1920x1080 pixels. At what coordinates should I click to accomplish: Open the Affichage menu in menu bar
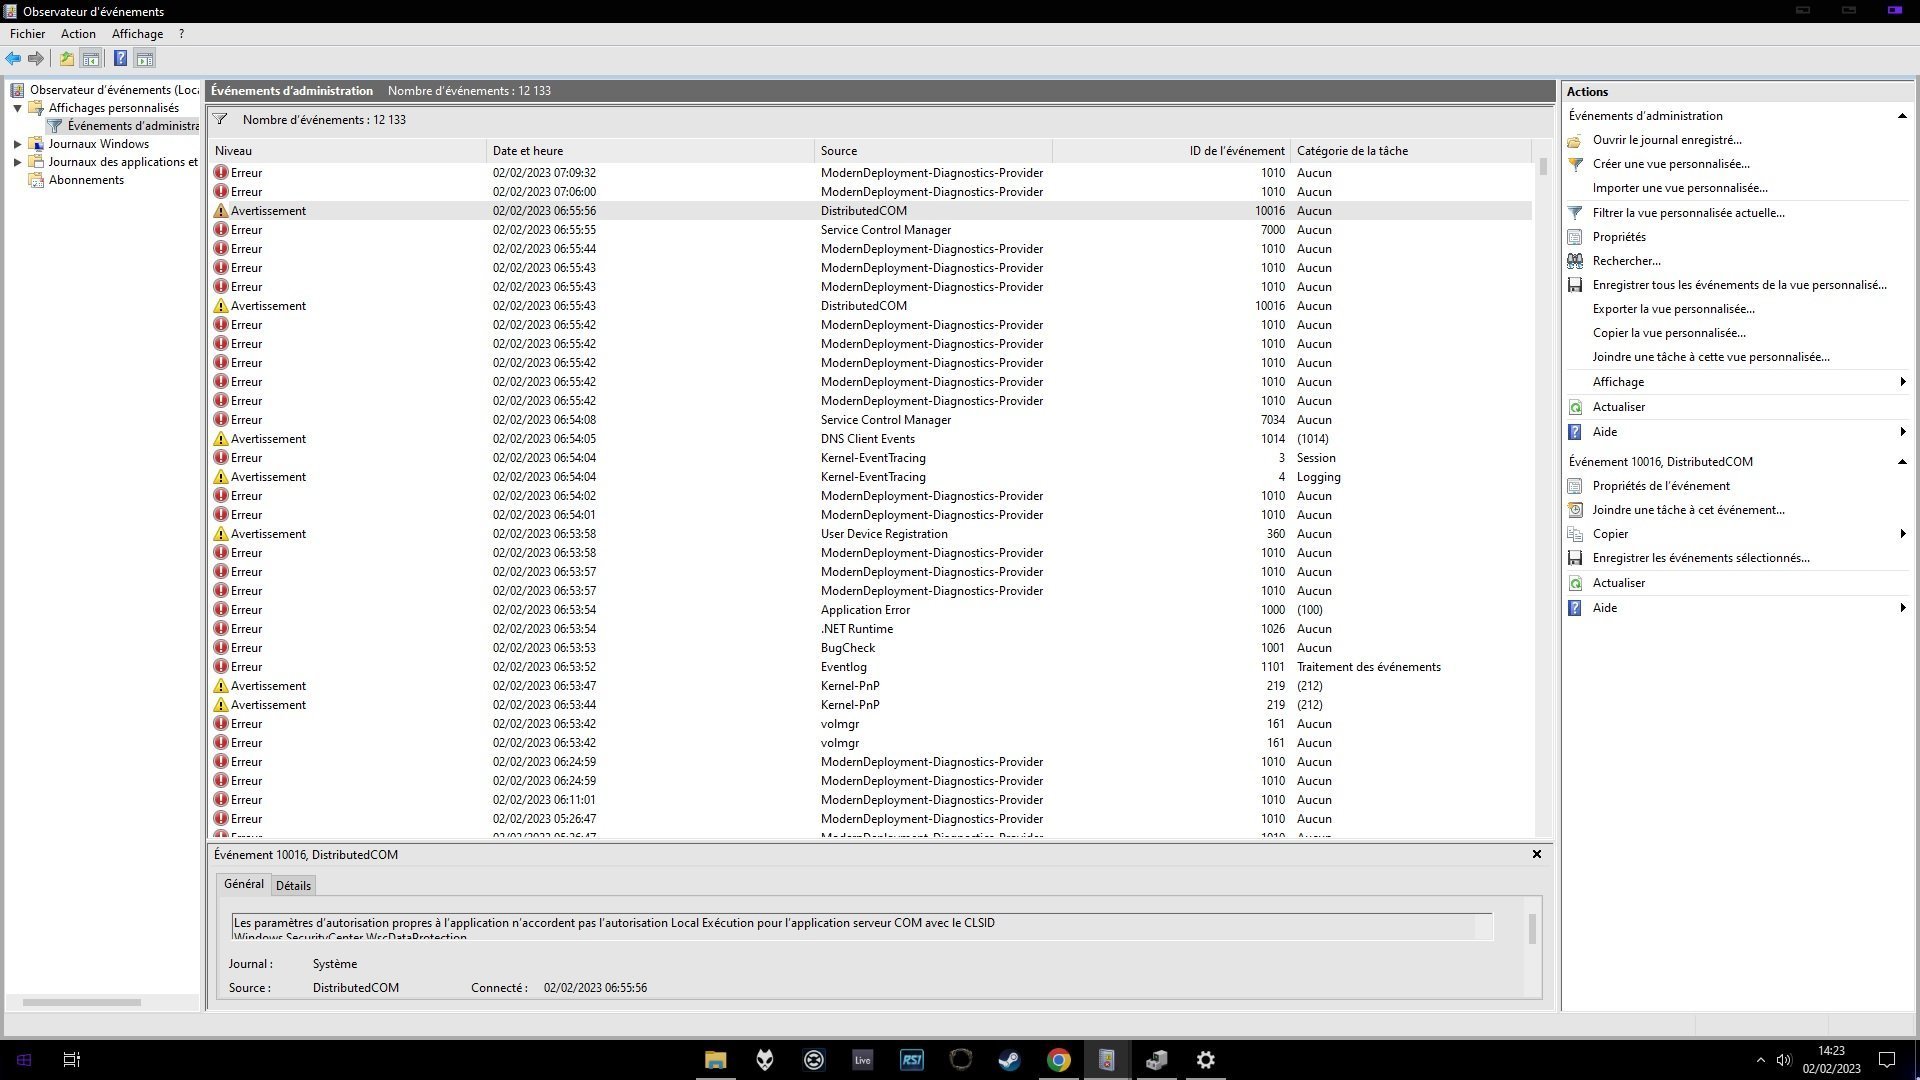tap(137, 34)
